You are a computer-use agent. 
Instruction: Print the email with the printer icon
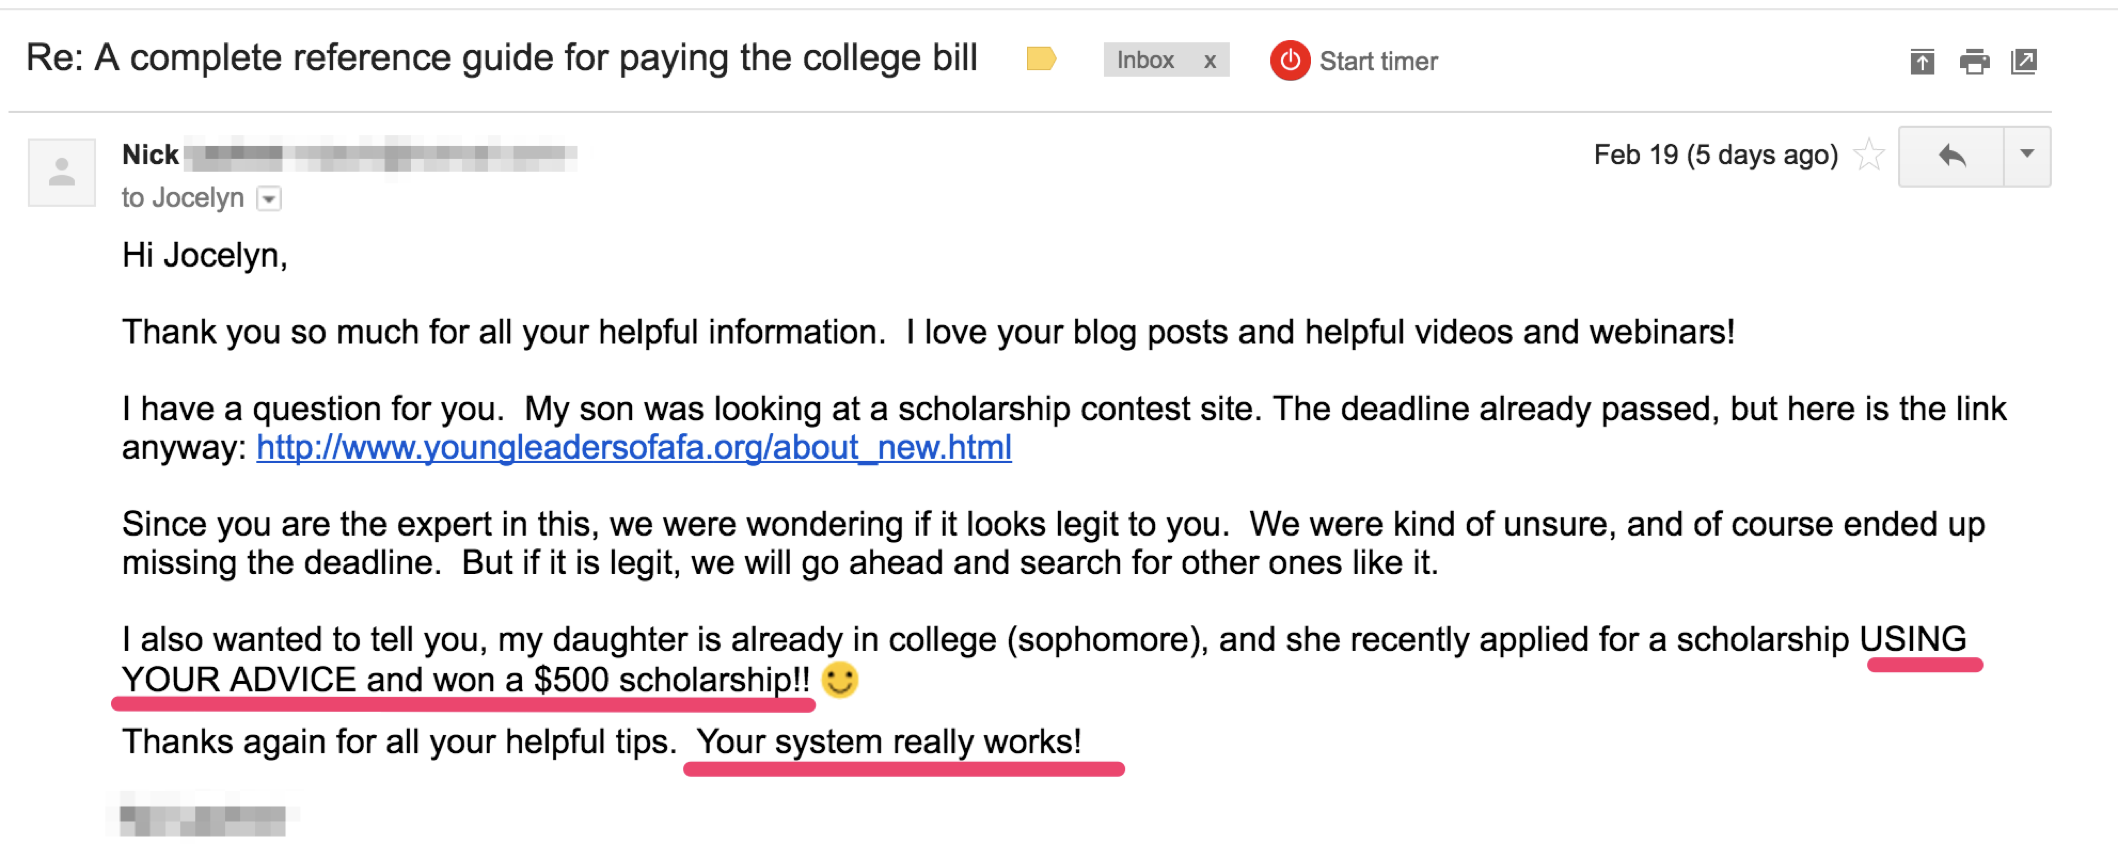click(1974, 62)
